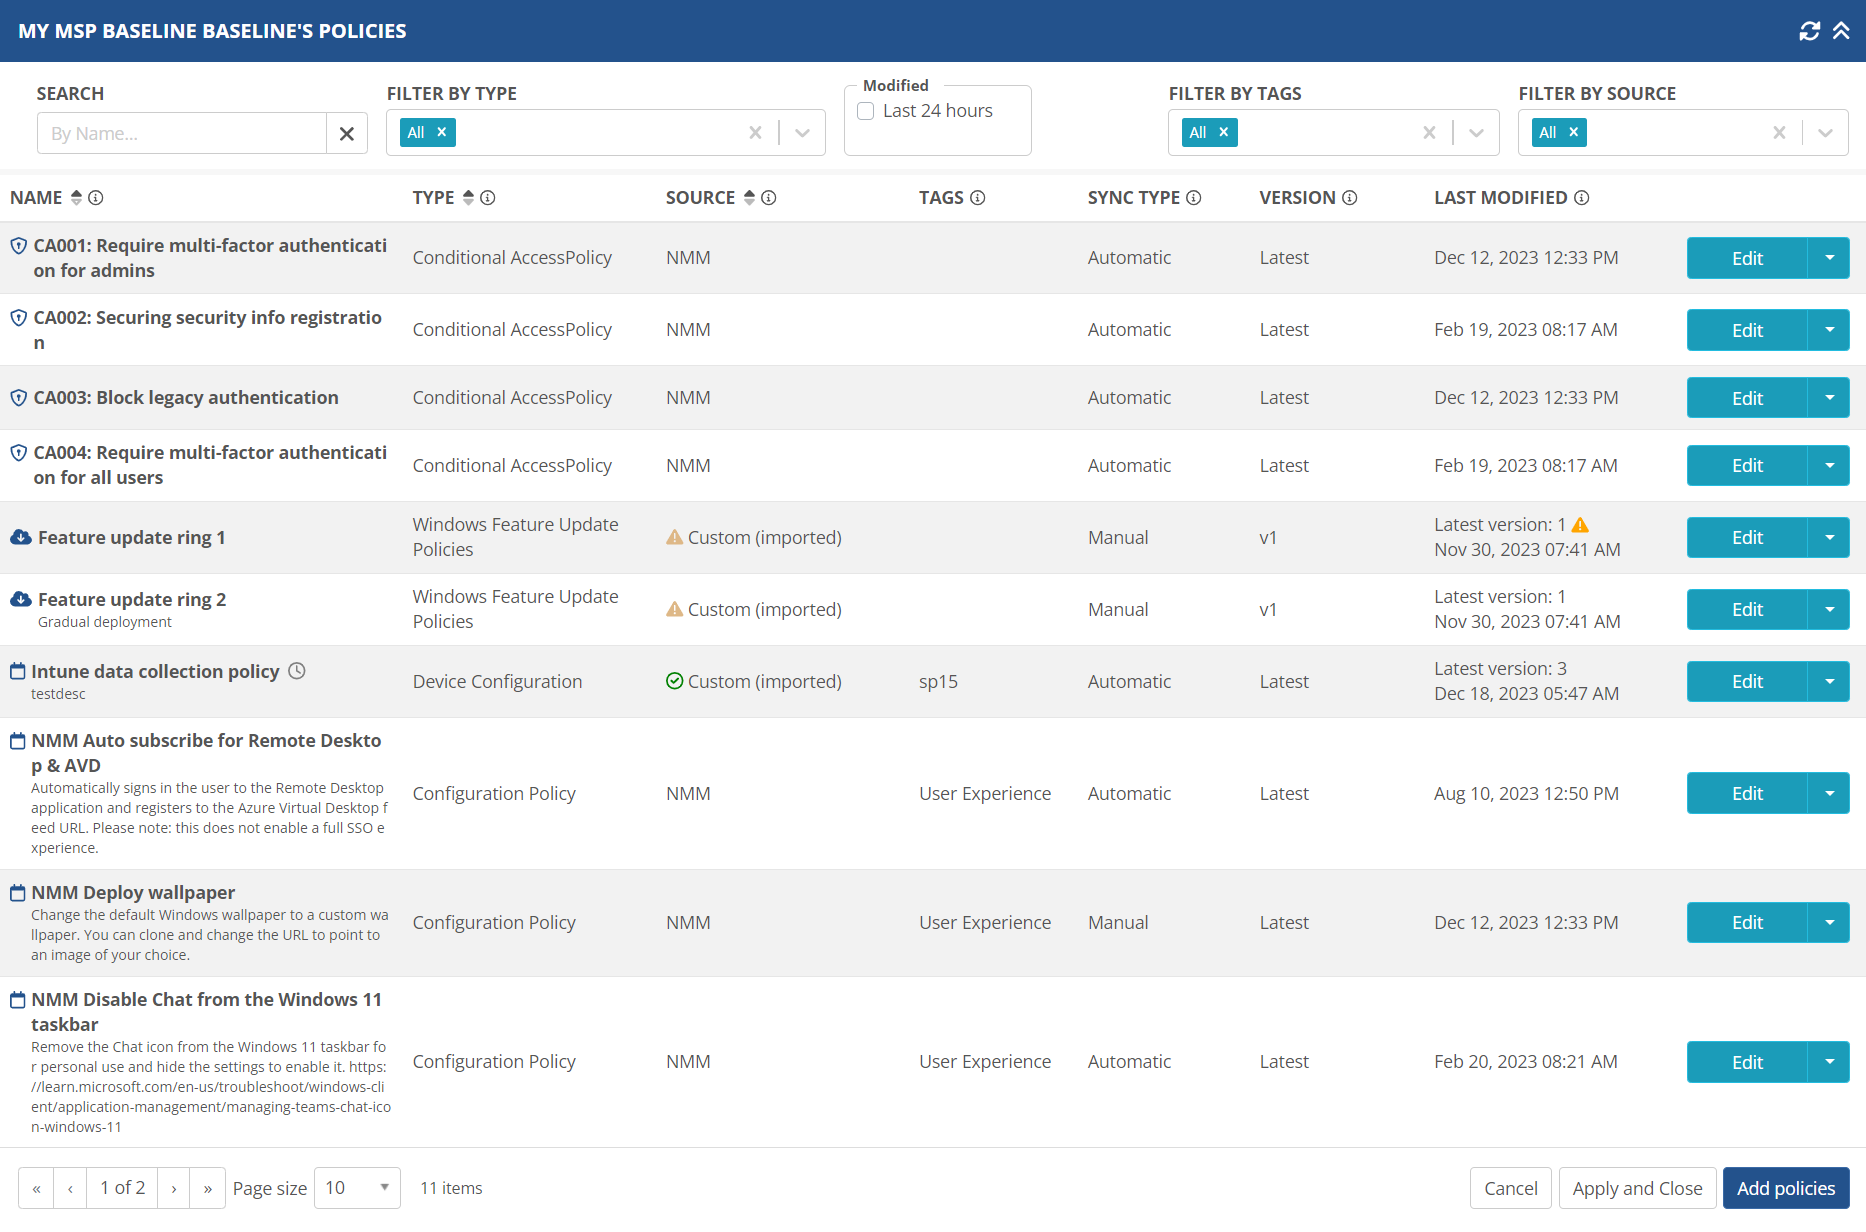Viewport: 1866px width, 1232px height.
Task: Remove the All chip in Filter by Source
Action: point(1573,132)
